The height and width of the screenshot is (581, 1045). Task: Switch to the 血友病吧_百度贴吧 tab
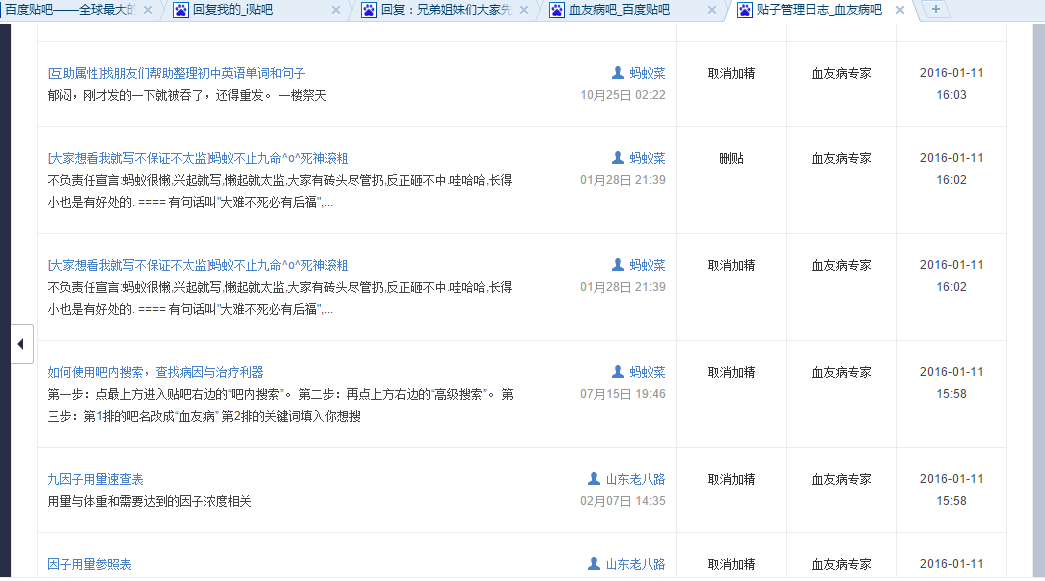[619, 10]
